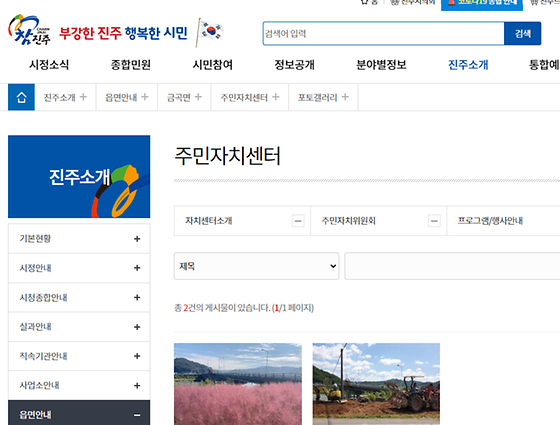Screen dimensions: 560x425
Task: Click the 진주소개 sidebar banner
Action: tap(79, 176)
